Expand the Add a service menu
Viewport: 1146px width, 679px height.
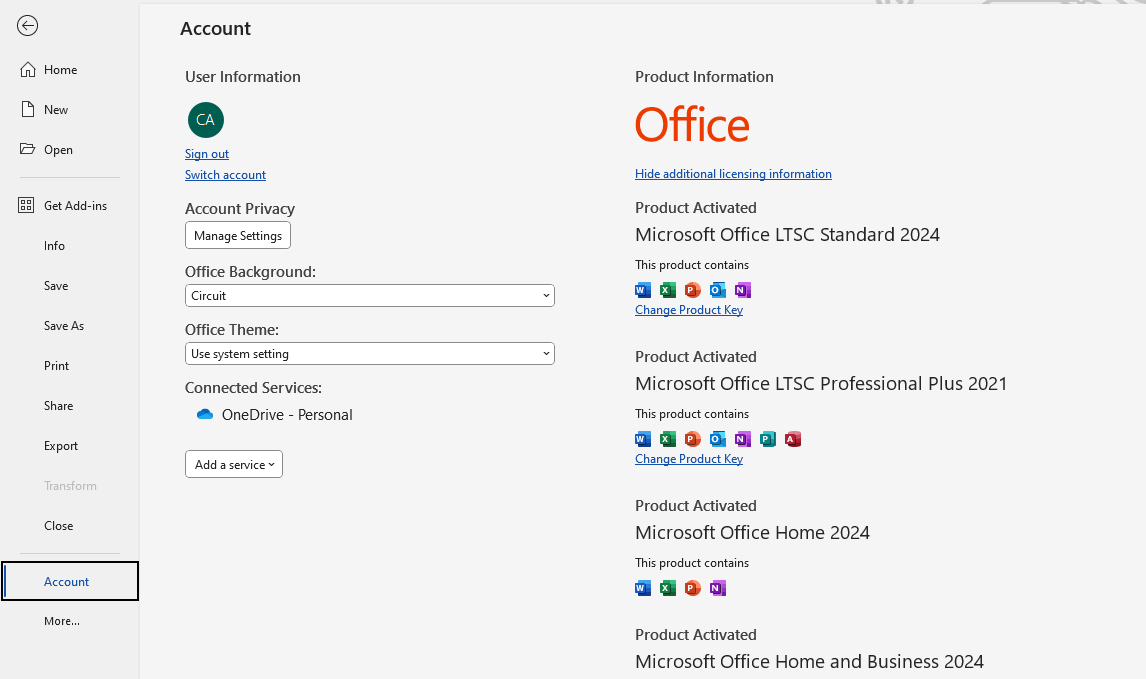(x=234, y=464)
